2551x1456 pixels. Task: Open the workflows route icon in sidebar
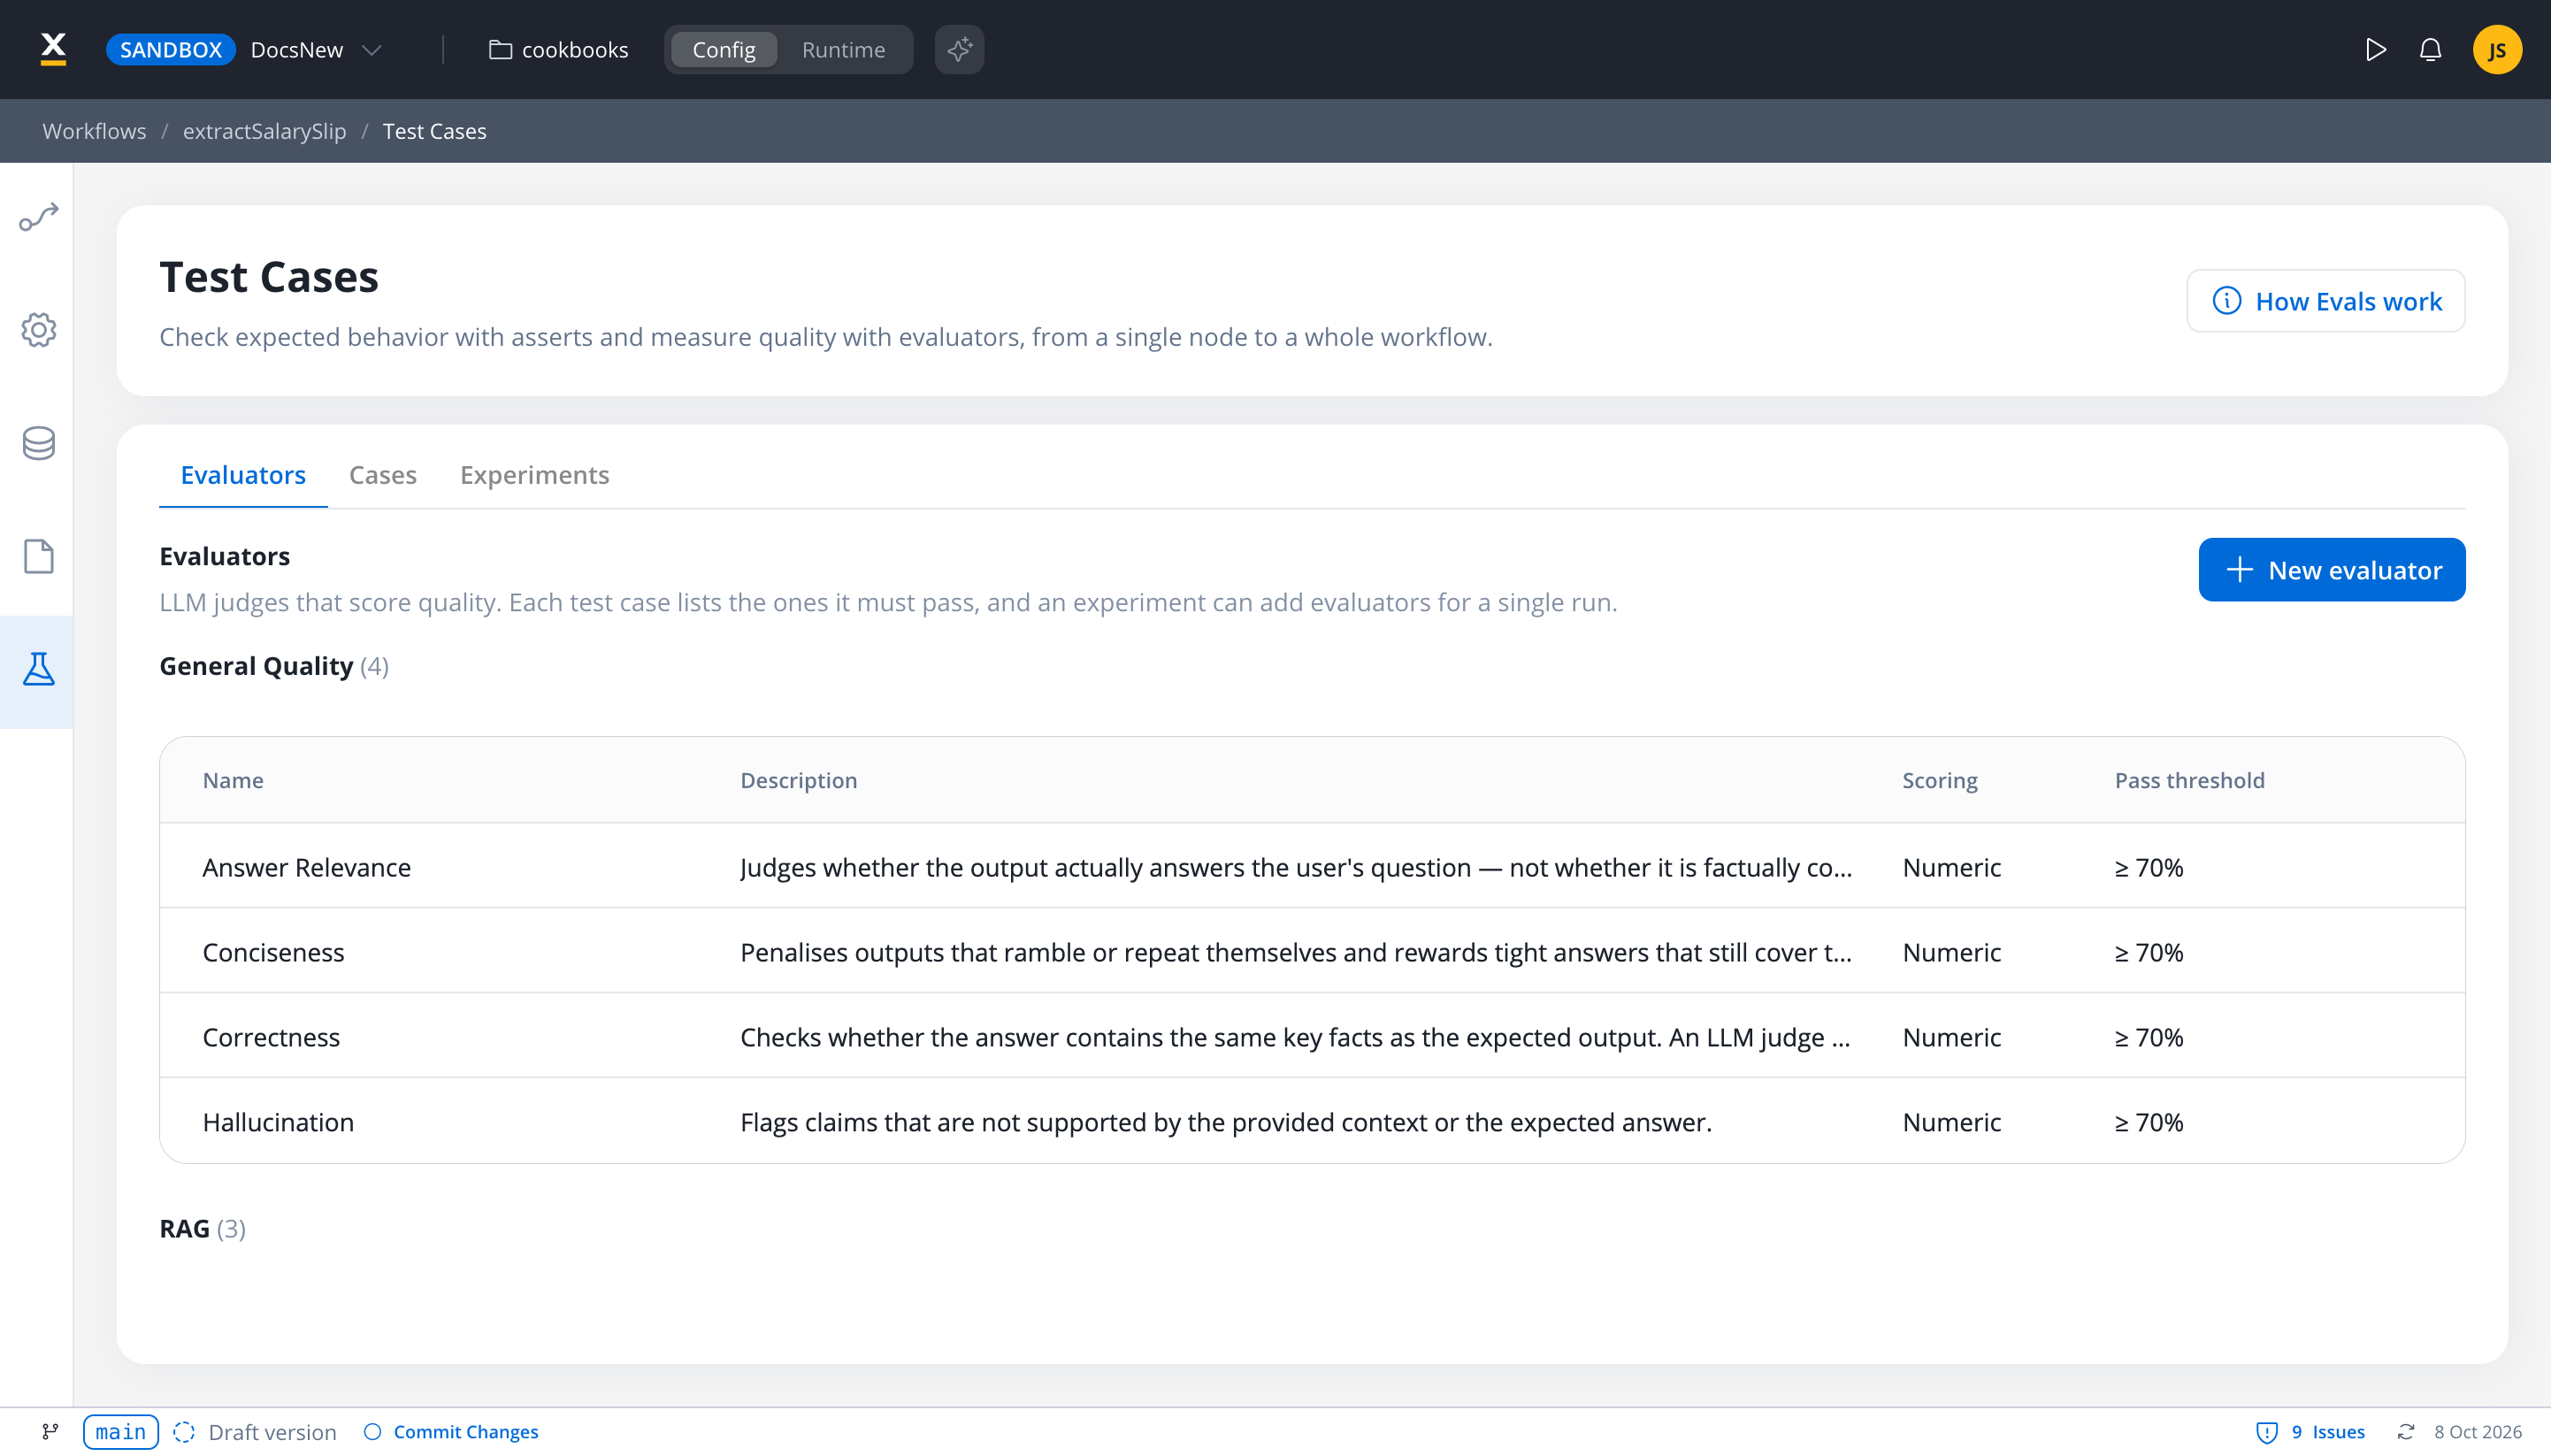click(38, 217)
